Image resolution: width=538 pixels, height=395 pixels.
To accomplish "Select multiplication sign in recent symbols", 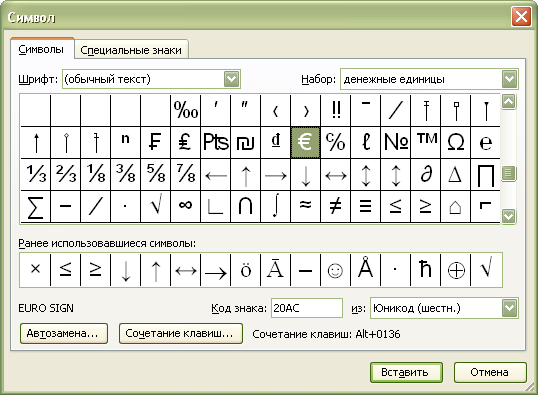I will pyautogui.click(x=36, y=270).
